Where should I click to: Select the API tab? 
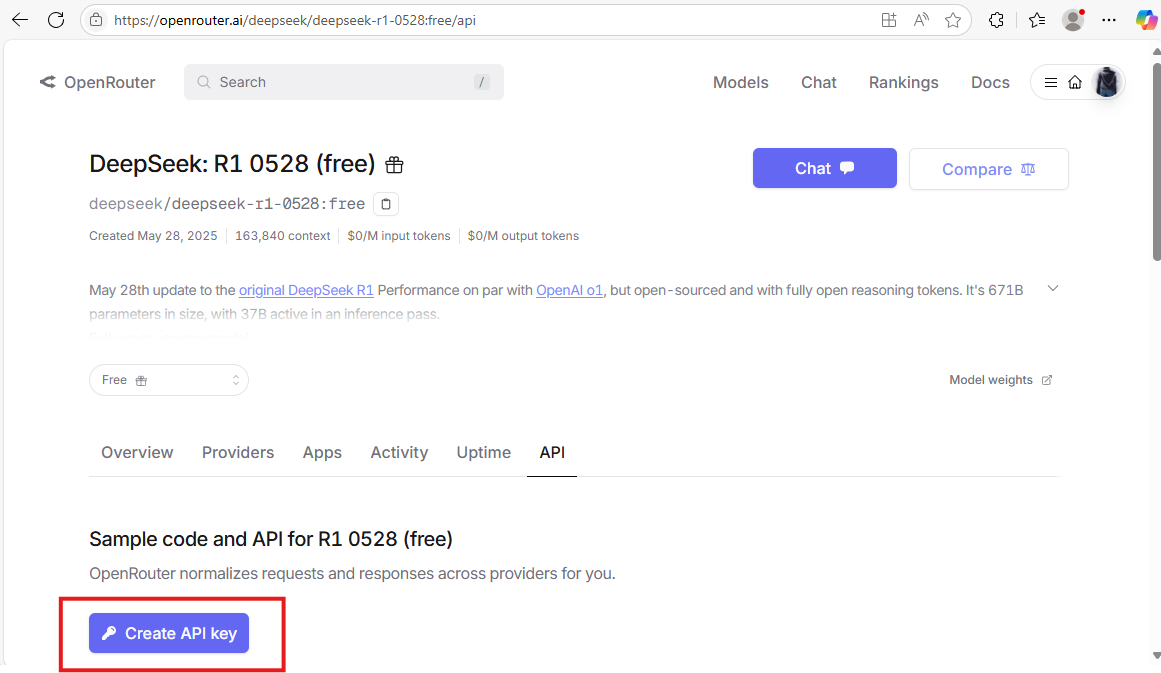click(552, 452)
